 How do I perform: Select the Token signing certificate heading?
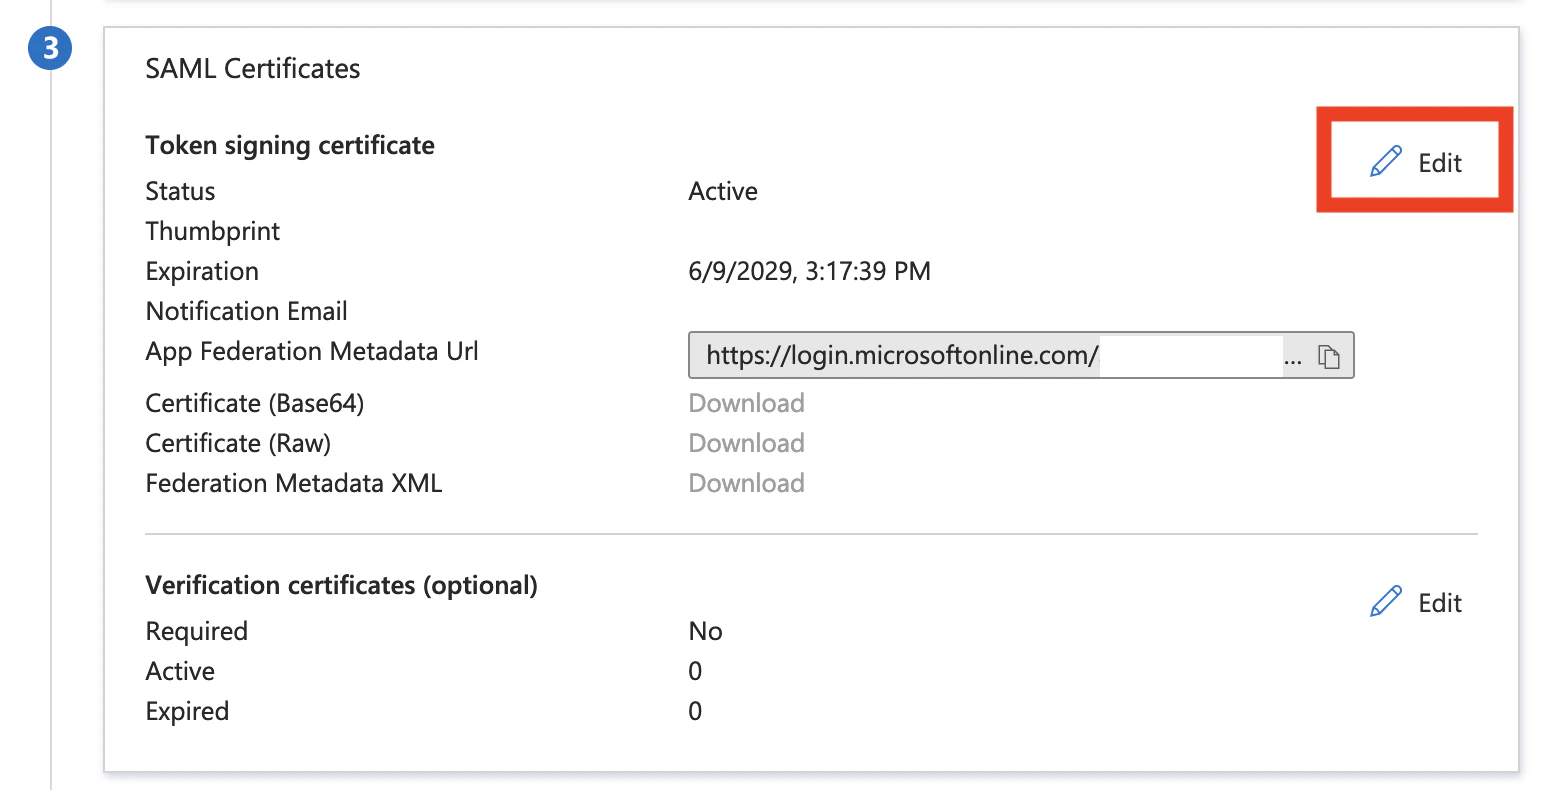[290, 145]
